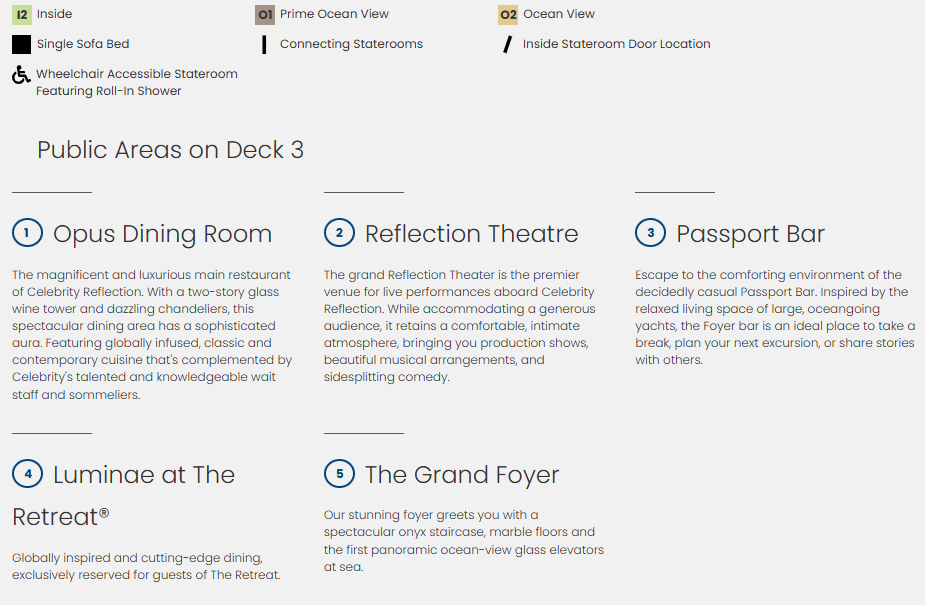Image resolution: width=925 pixels, height=605 pixels.
Task: Click the number 4 circle badge
Action: 27,474
